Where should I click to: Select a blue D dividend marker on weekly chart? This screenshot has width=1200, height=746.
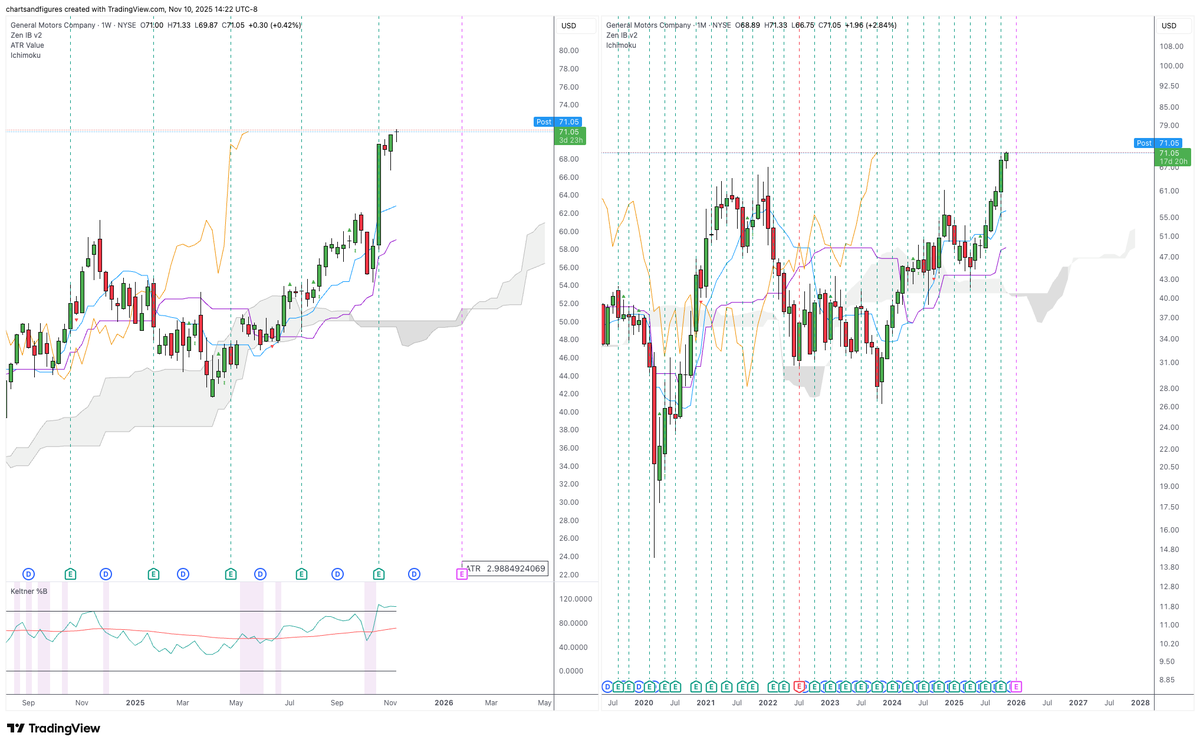tap(28, 574)
